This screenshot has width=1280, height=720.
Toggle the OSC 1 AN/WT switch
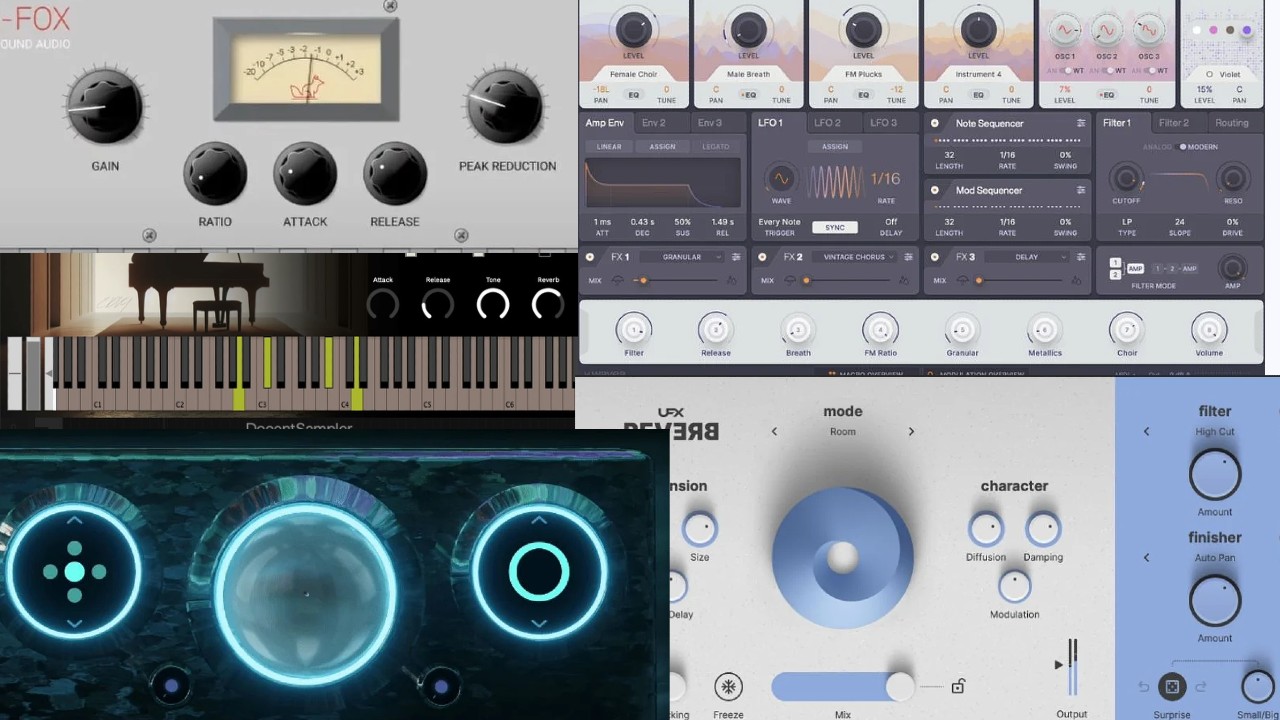point(1064,70)
